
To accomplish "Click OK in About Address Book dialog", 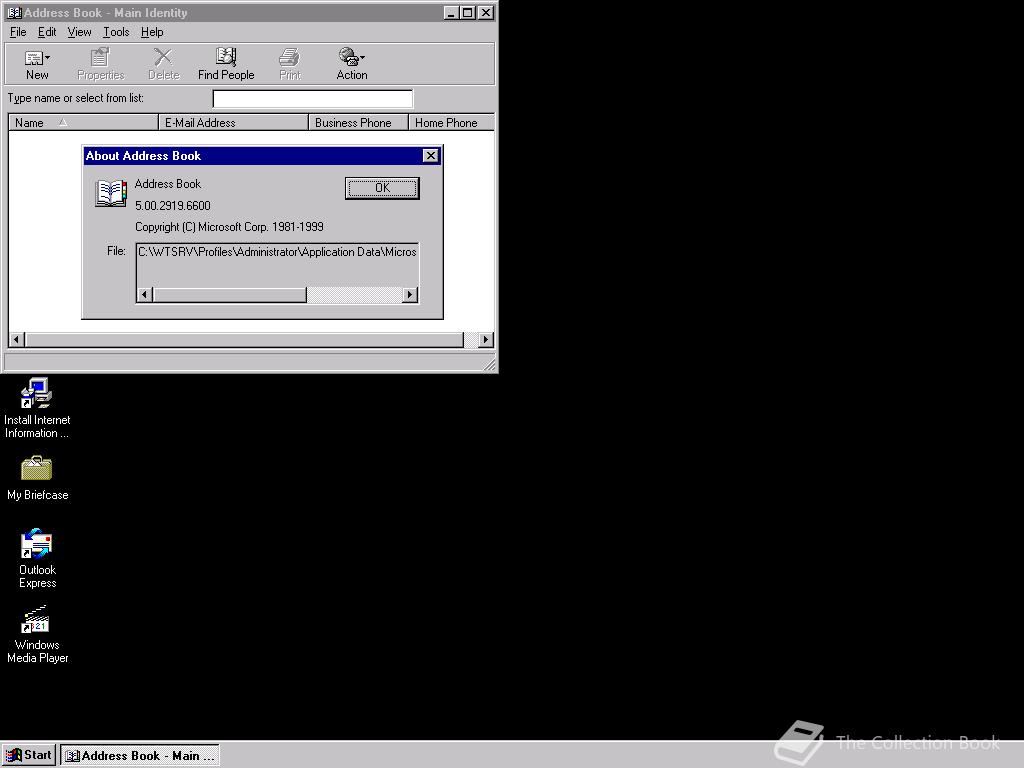I will pyautogui.click(x=382, y=188).
